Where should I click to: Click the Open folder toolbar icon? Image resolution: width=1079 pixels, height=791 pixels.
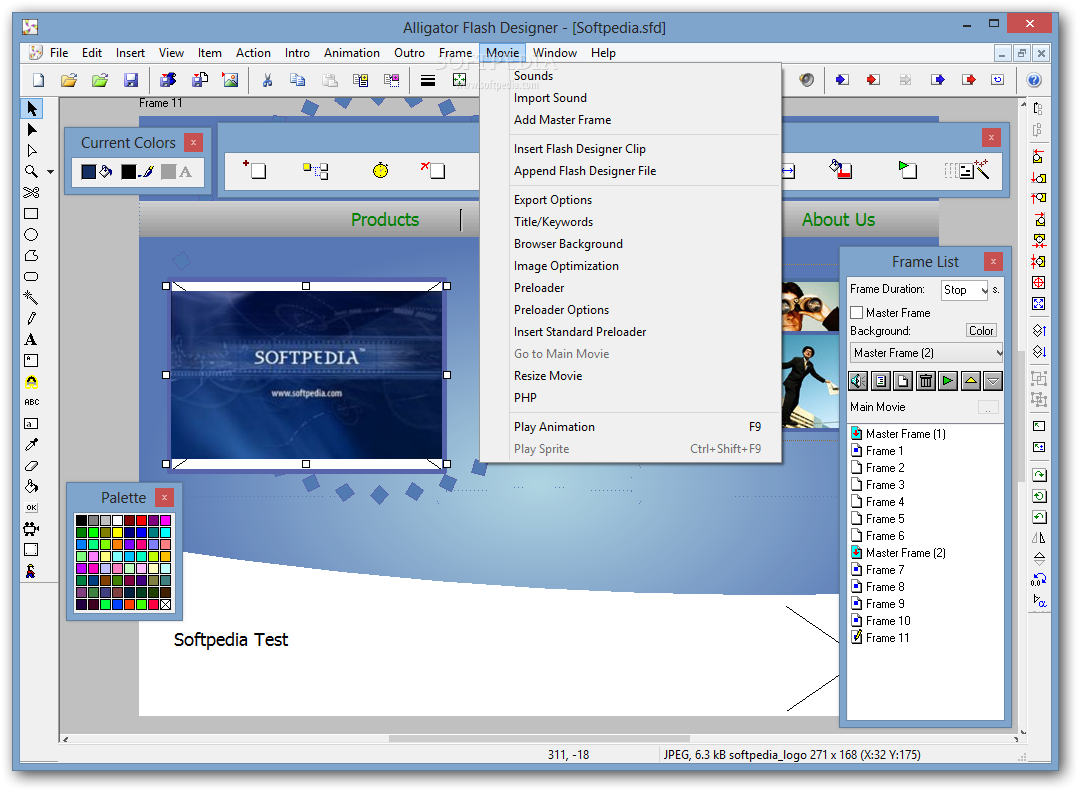click(x=69, y=81)
